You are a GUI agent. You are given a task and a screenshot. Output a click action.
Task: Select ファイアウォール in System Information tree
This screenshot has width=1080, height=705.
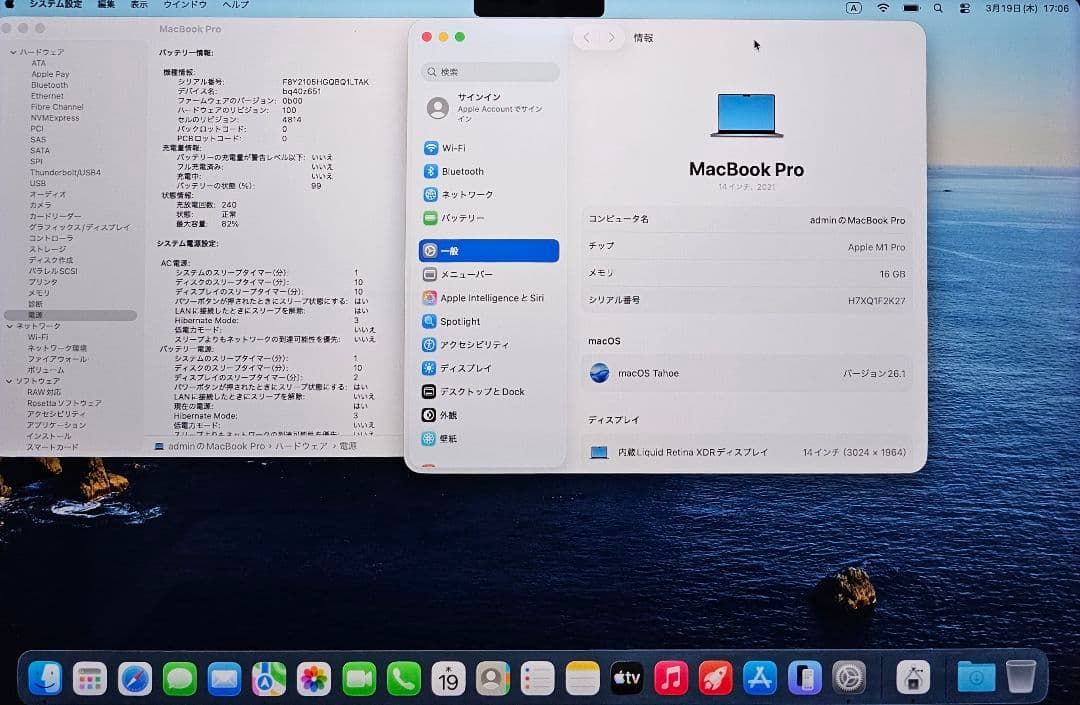57,359
